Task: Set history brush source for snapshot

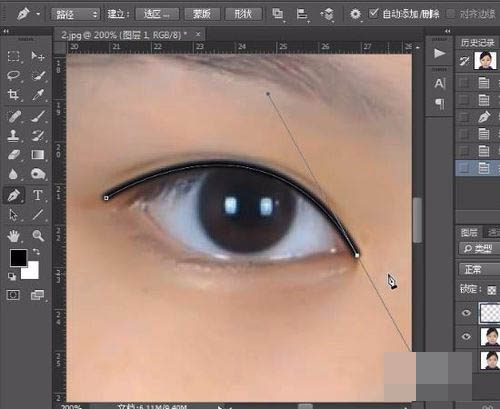Action: tap(464, 61)
